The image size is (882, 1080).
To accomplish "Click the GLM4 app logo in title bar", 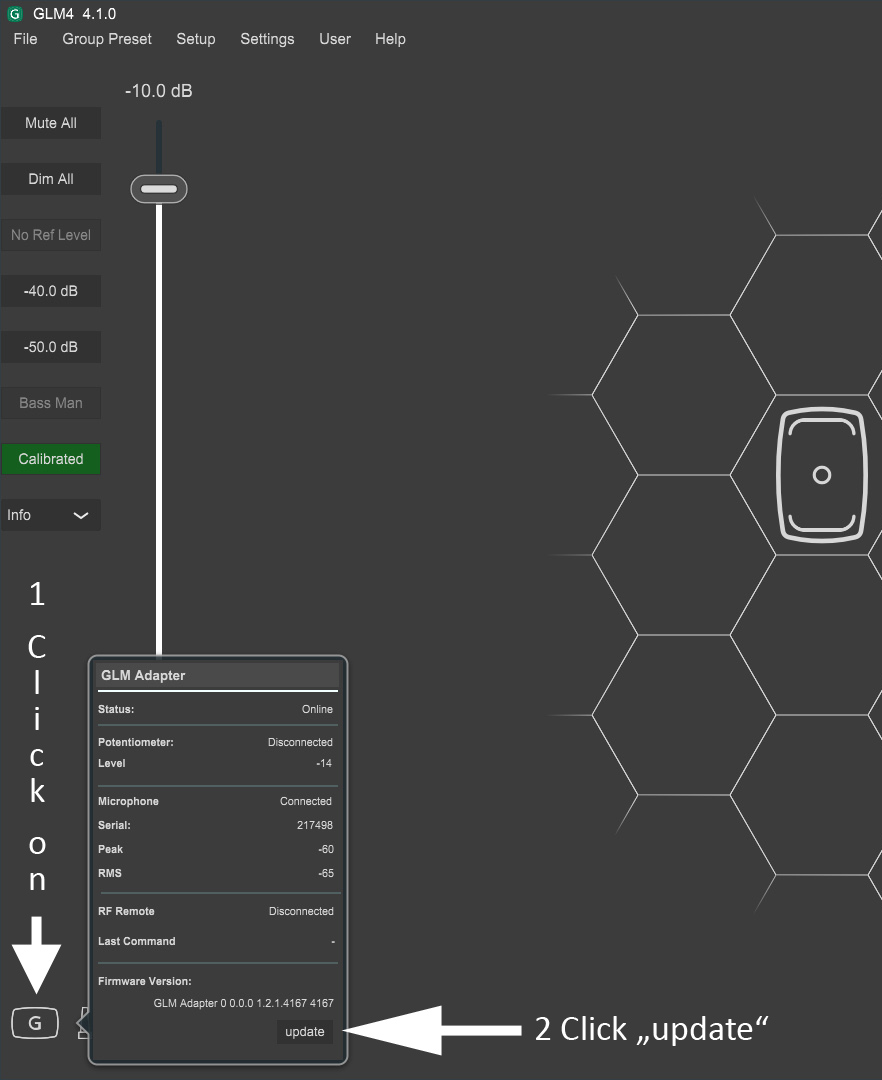I will [14, 14].
